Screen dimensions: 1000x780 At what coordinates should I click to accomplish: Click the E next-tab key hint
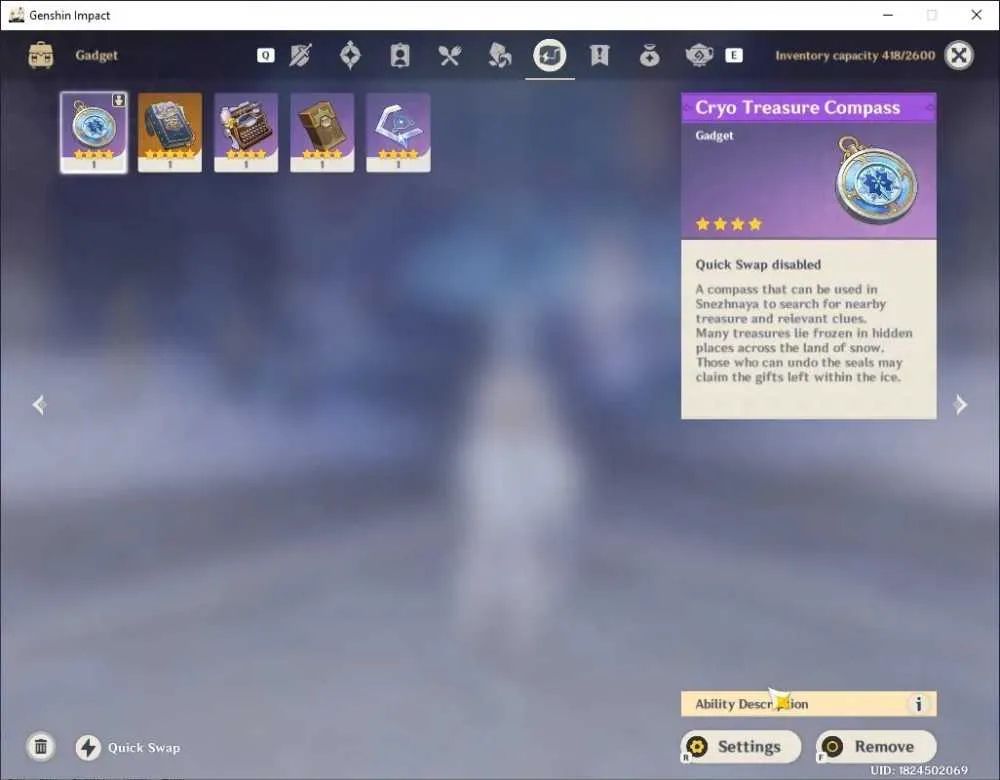pyautogui.click(x=733, y=55)
